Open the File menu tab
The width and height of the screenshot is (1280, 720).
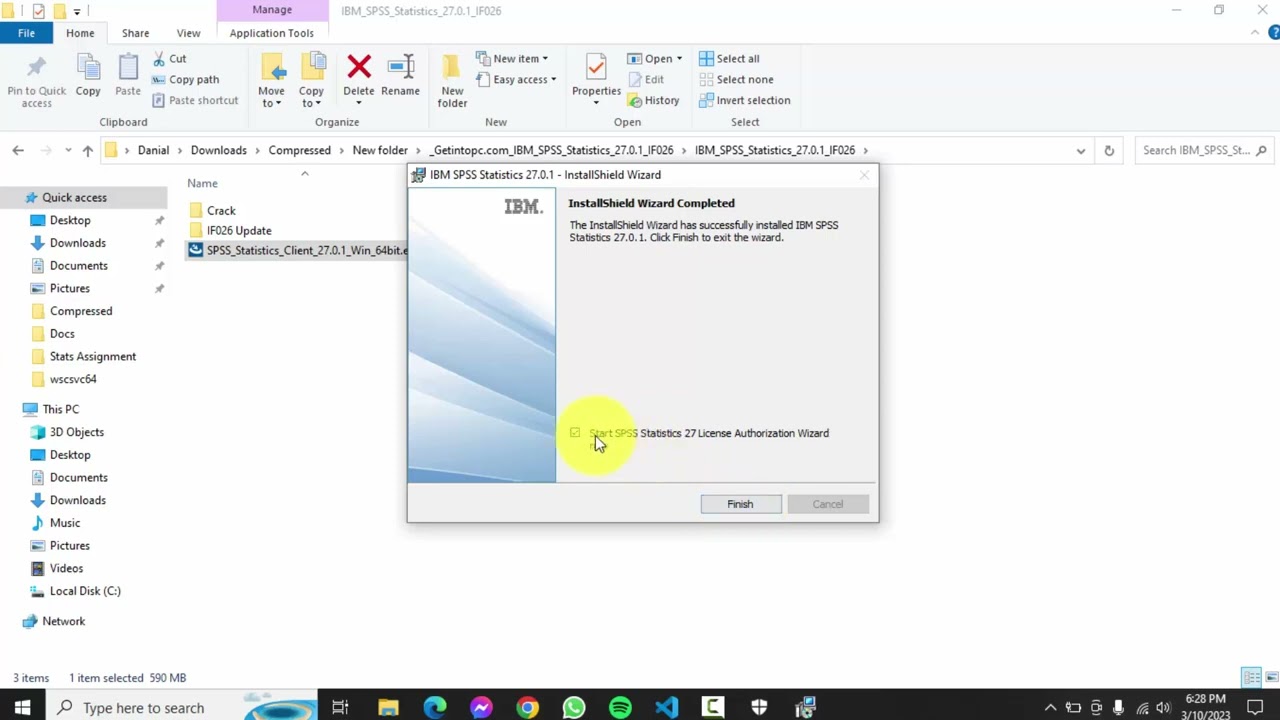26,33
